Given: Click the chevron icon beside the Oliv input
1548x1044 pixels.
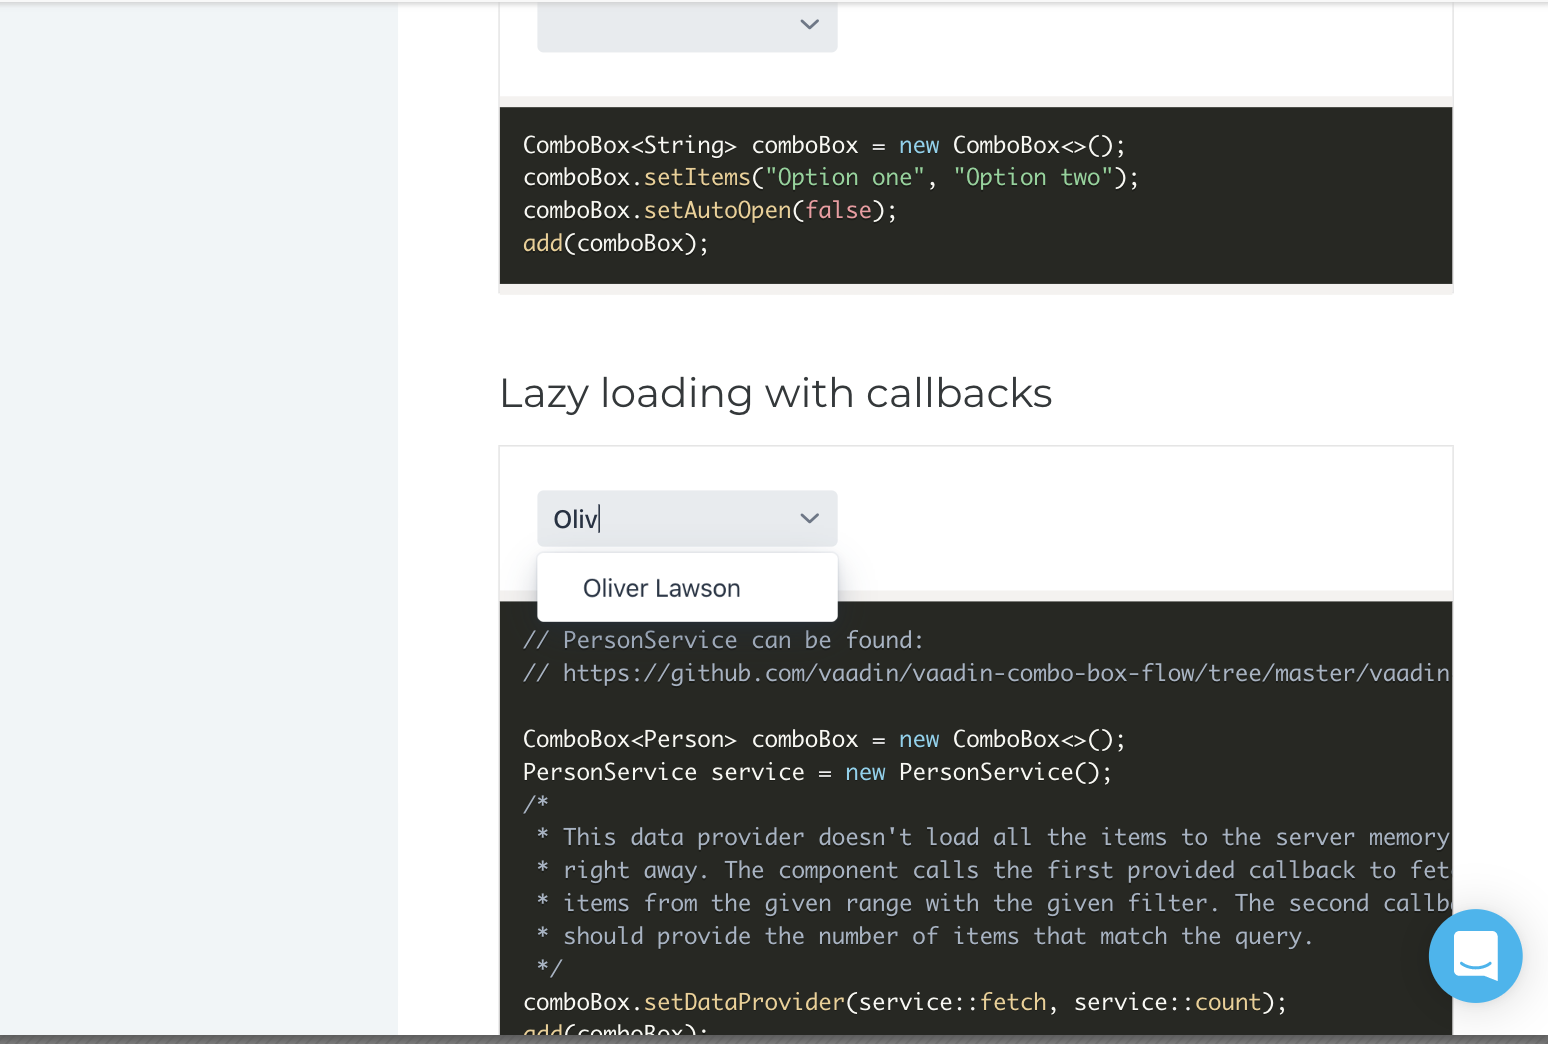Looking at the screenshot, I should [808, 518].
